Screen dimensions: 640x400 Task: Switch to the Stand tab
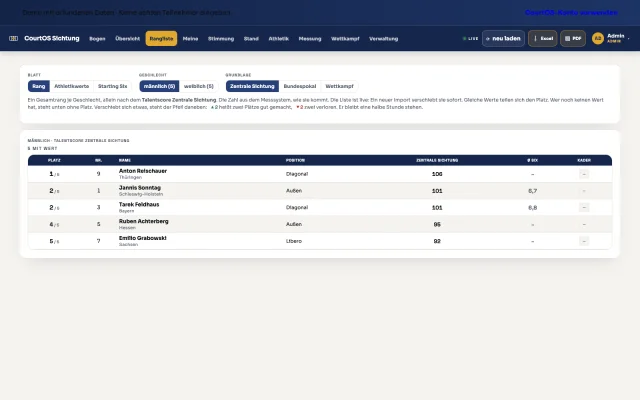(x=251, y=39)
